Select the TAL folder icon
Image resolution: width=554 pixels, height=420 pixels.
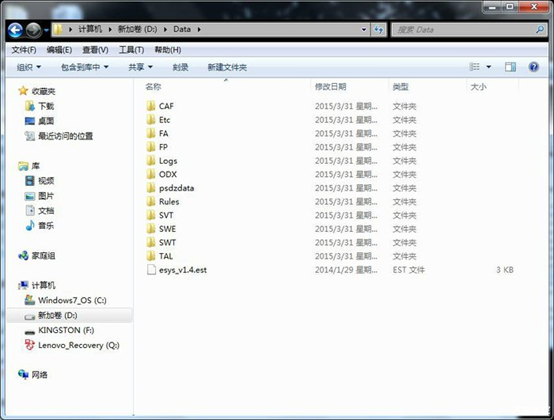coord(151,256)
